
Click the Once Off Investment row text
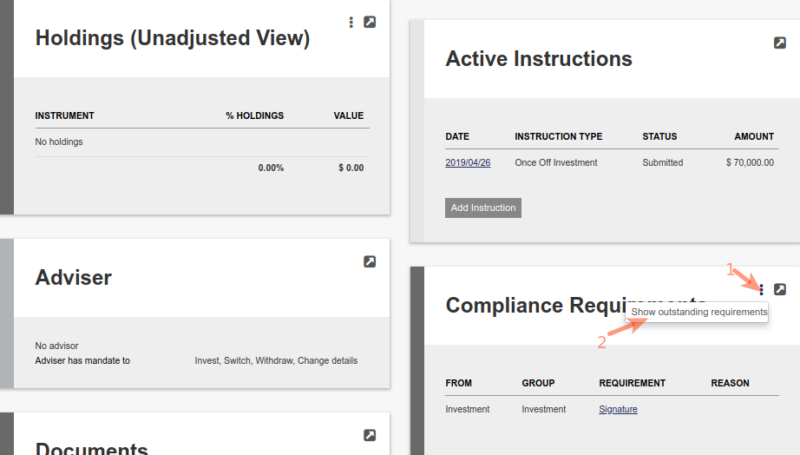point(556,163)
